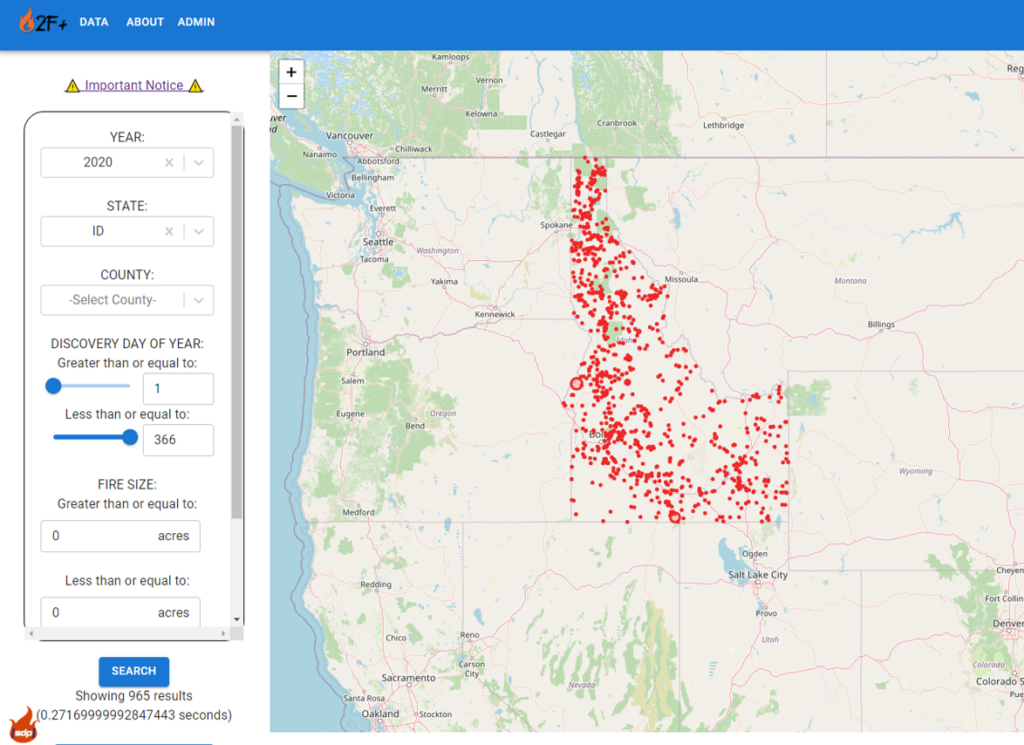
Task: Open the DATA menu
Action: pos(94,22)
